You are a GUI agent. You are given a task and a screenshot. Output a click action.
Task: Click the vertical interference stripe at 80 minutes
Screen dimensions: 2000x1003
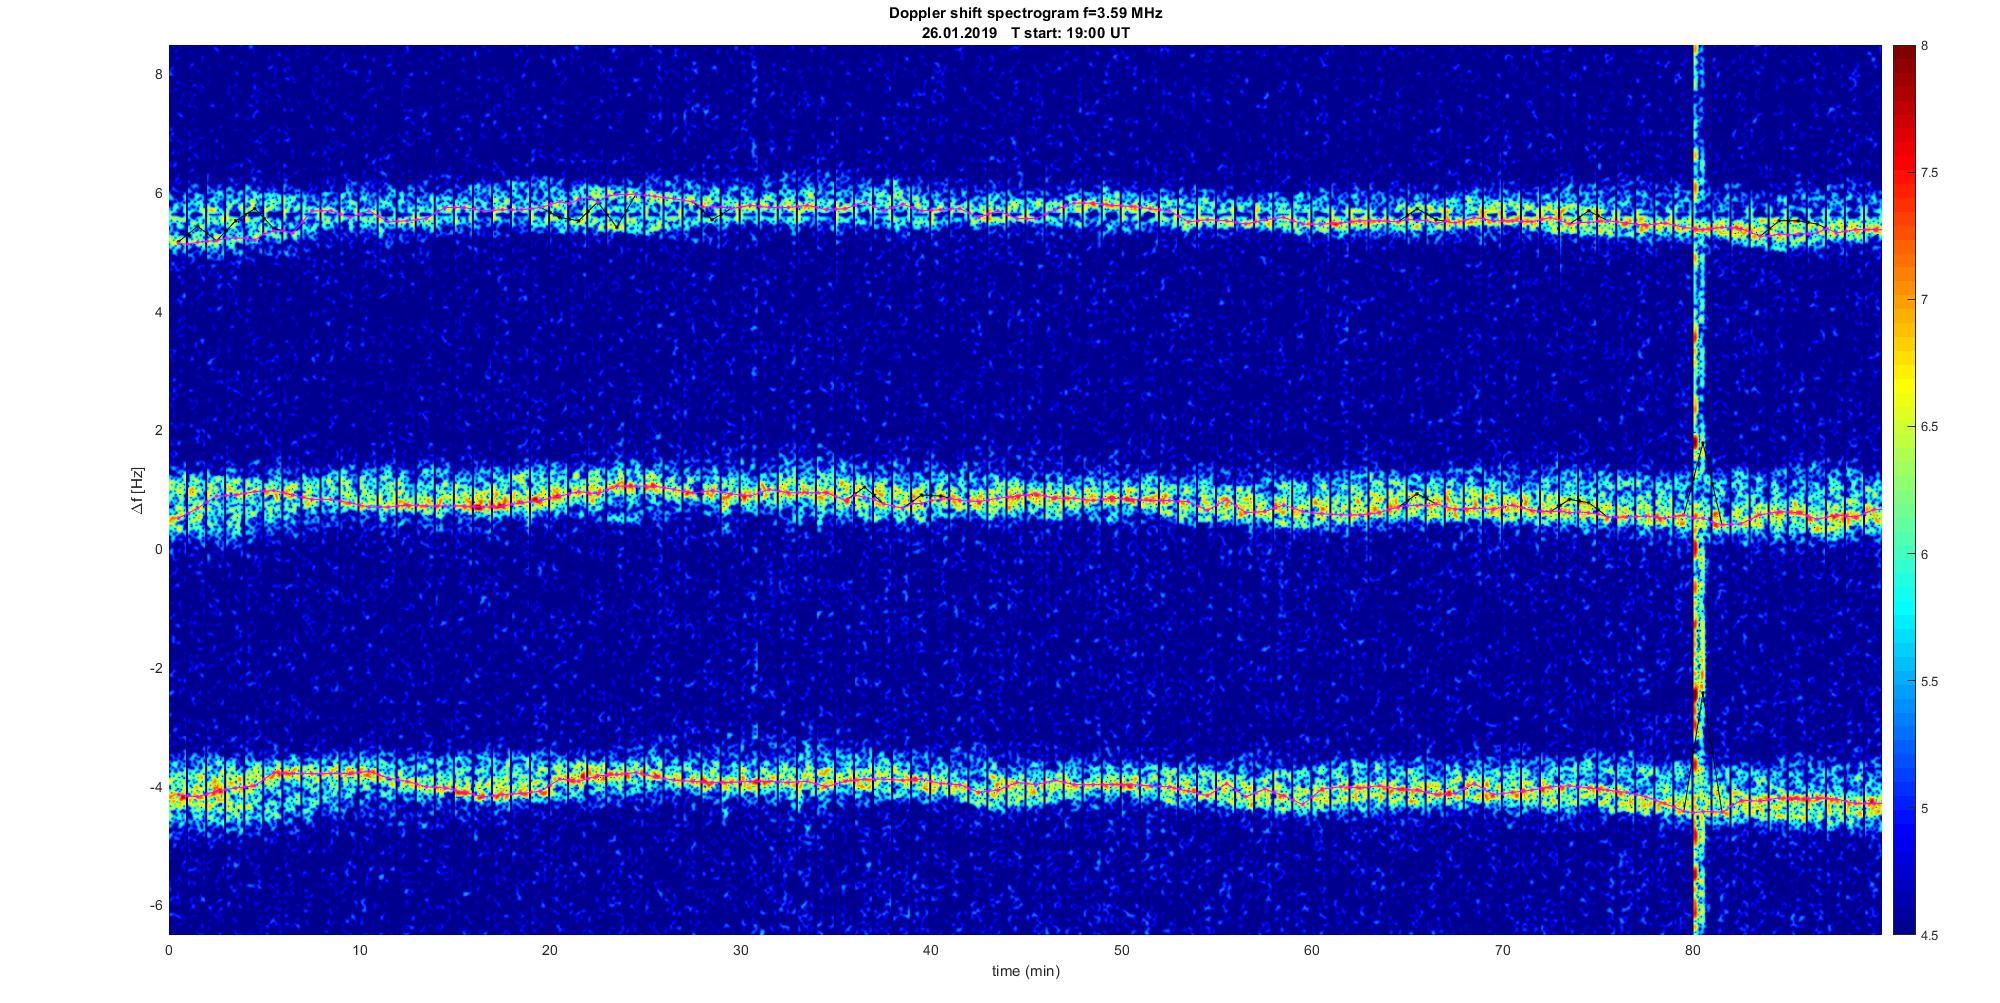click(1697, 490)
